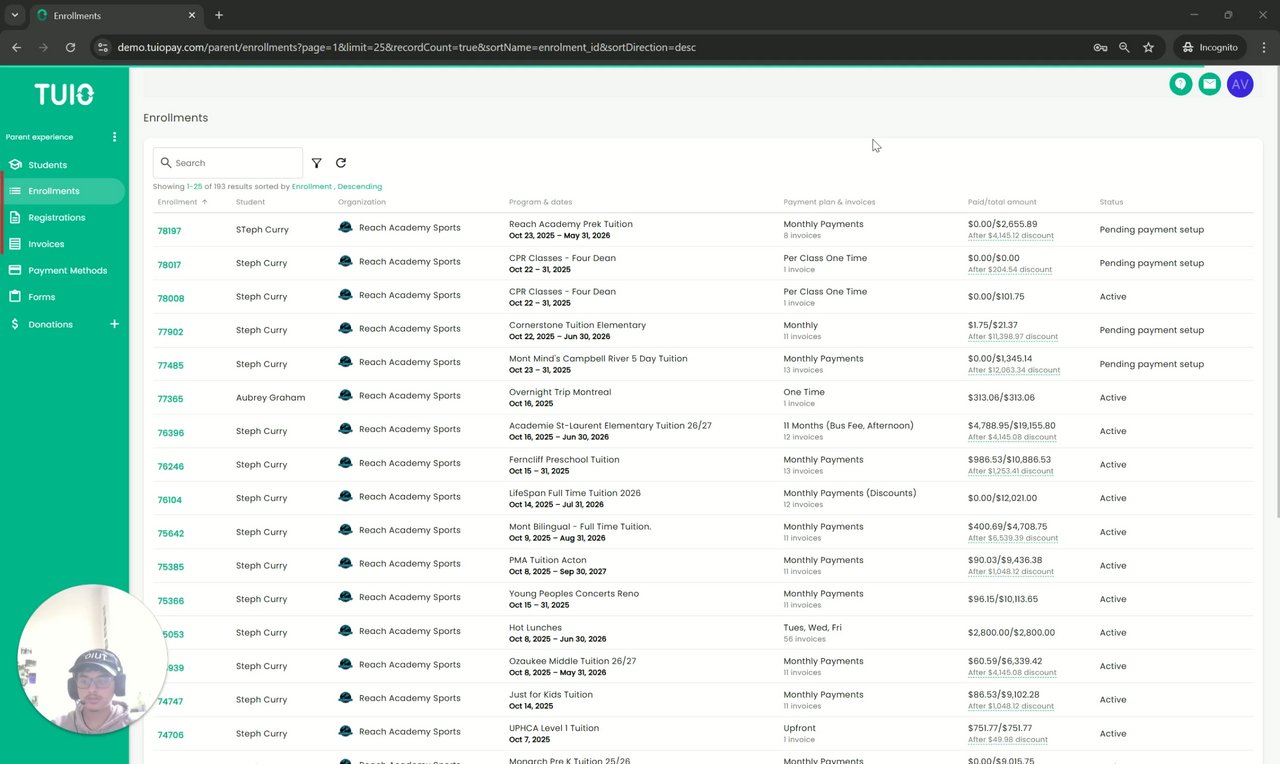Click the TUIO logo

pos(64,94)
